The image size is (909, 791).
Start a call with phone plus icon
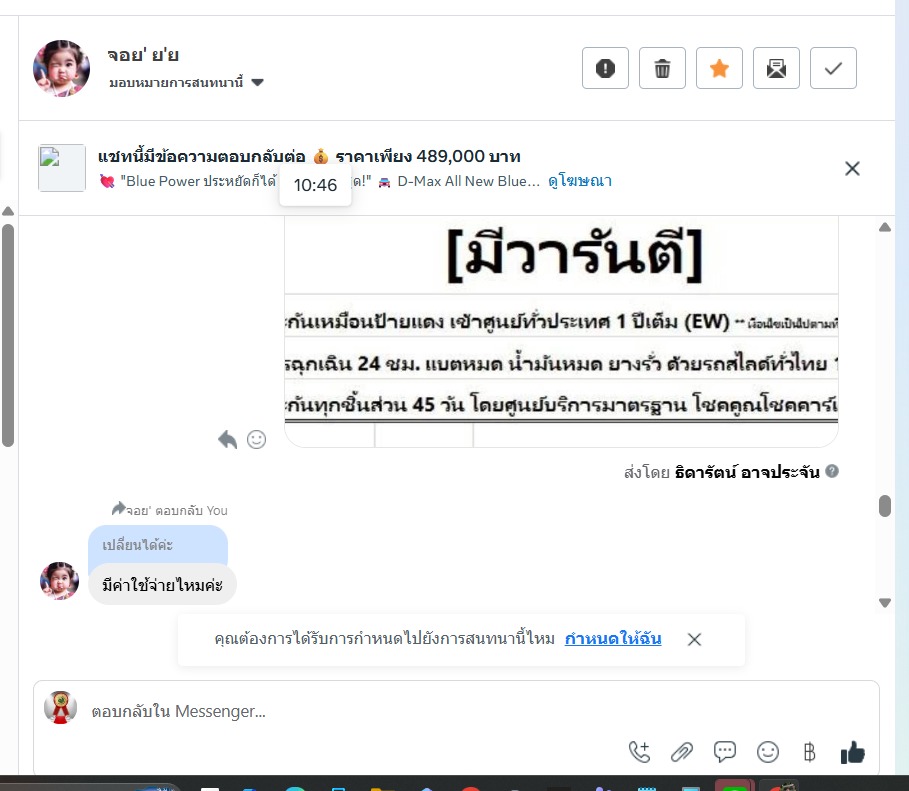[639, 752]
